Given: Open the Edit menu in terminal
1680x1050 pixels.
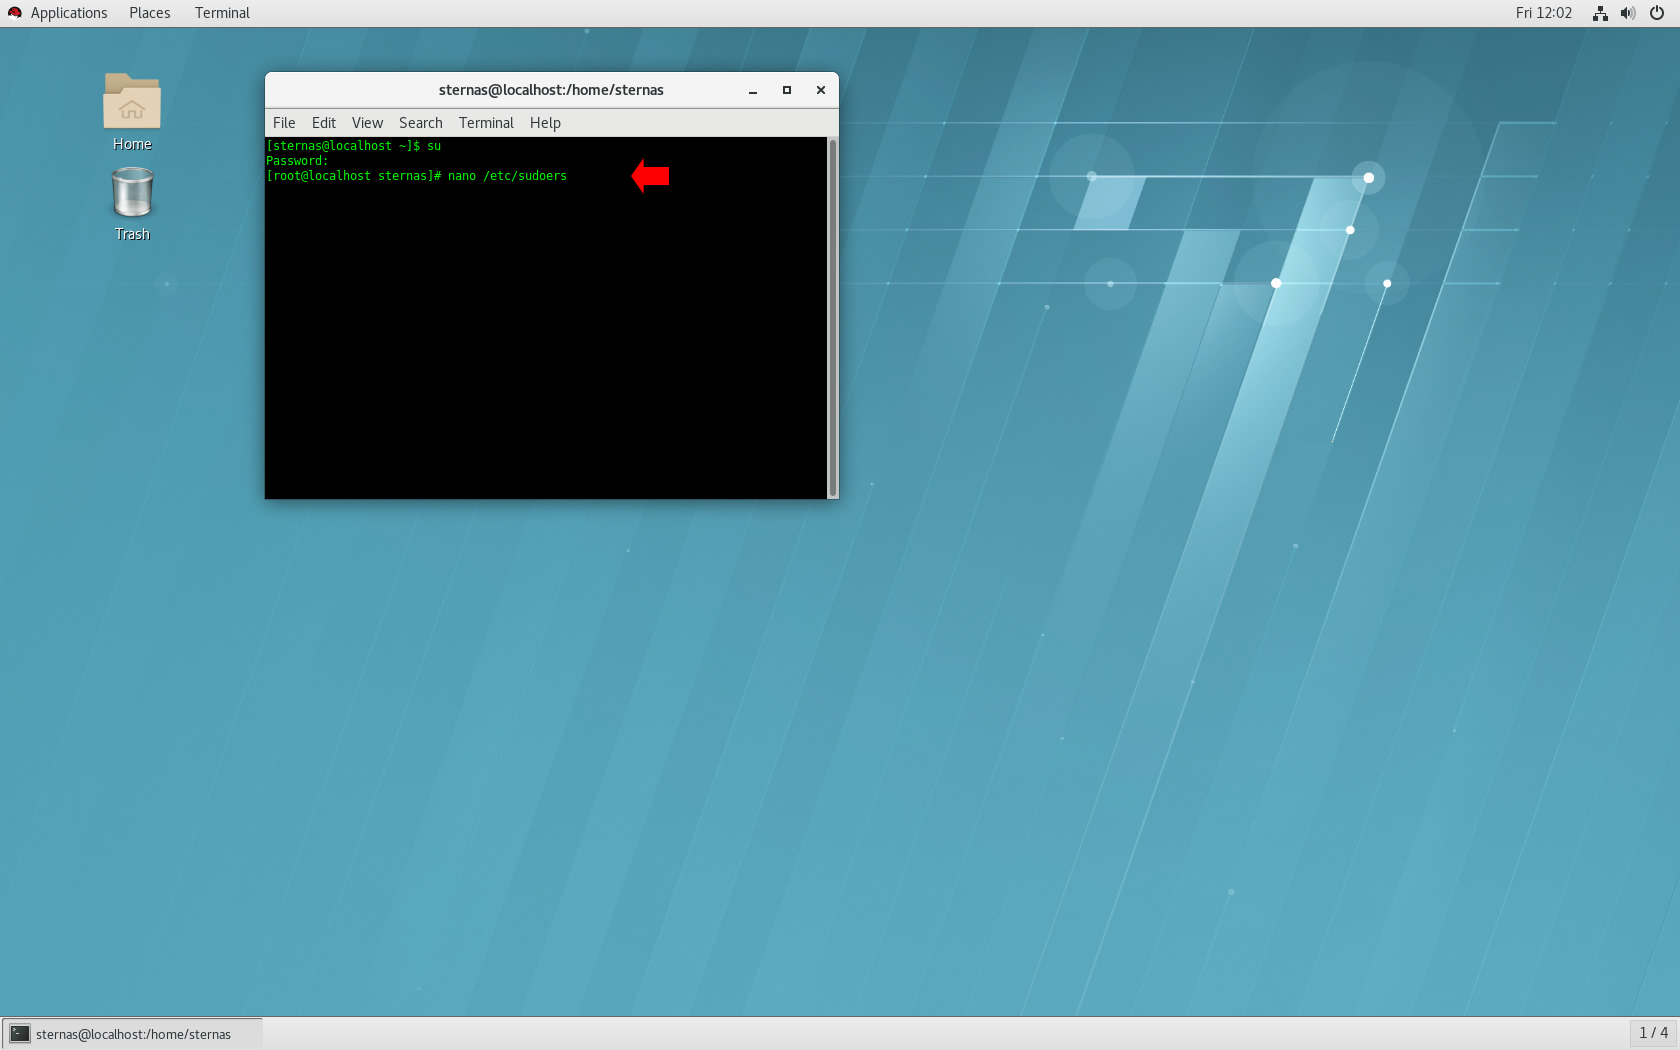Looking at the screenshot, I should 324,123.
